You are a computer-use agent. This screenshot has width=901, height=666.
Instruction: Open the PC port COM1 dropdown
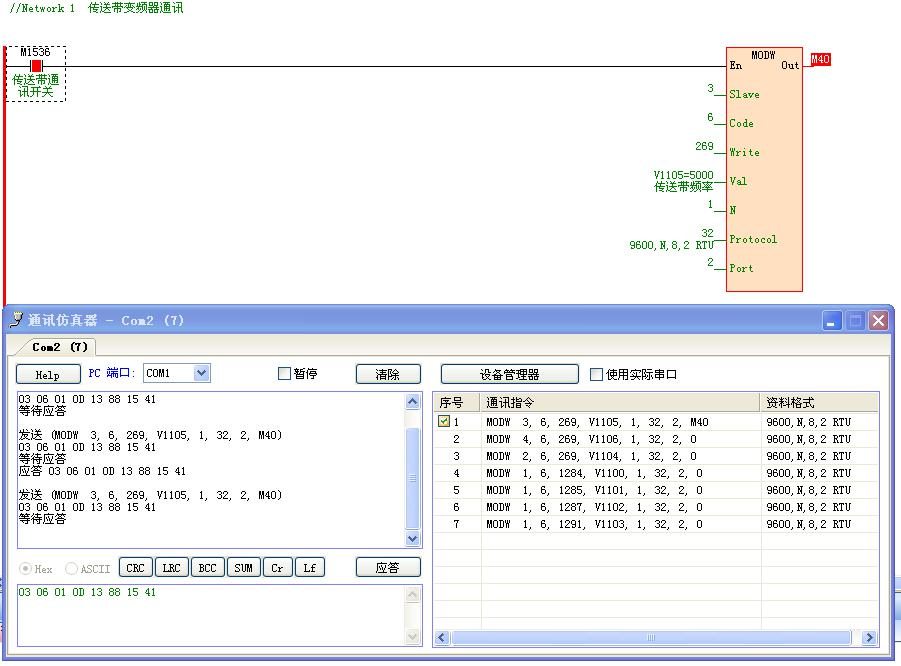tap(201, 373)
